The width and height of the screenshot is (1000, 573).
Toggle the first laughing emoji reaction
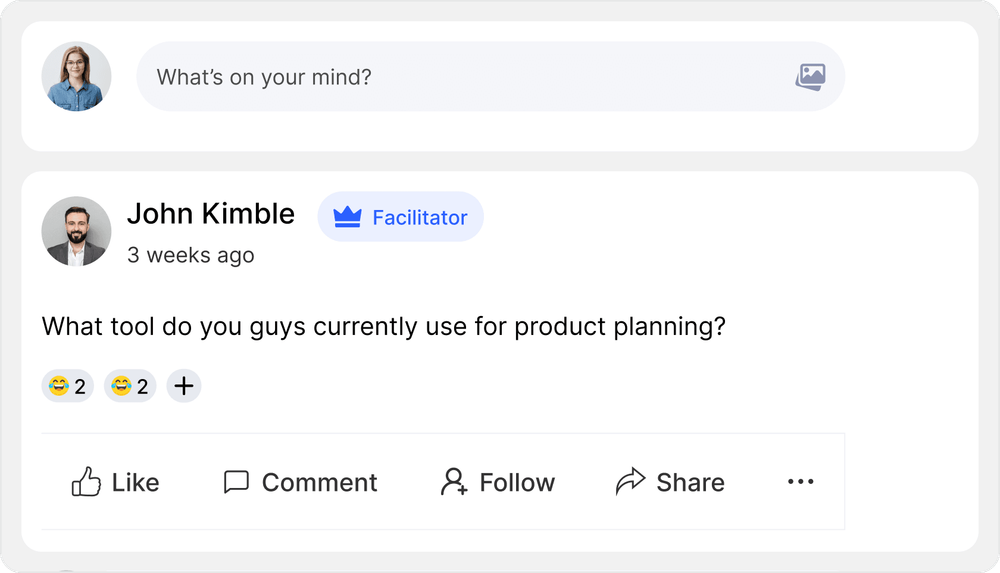pos(67,386)
